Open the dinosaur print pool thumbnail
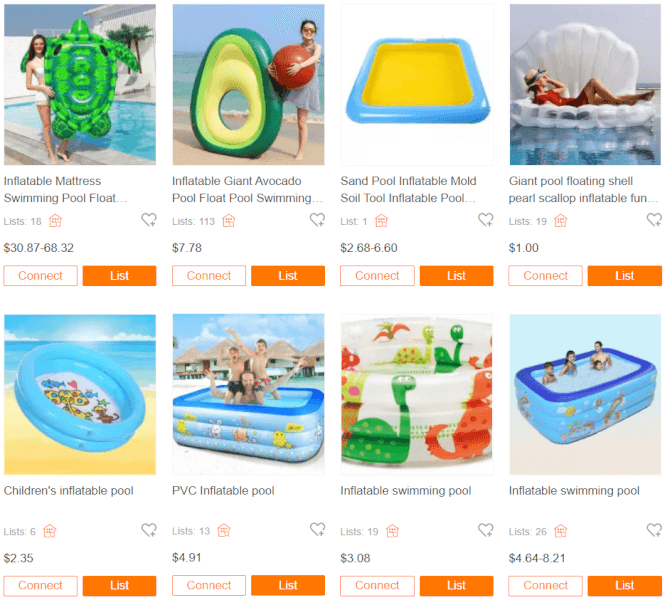665x600 pixels. pyautogui.click(x=417, y=394)
